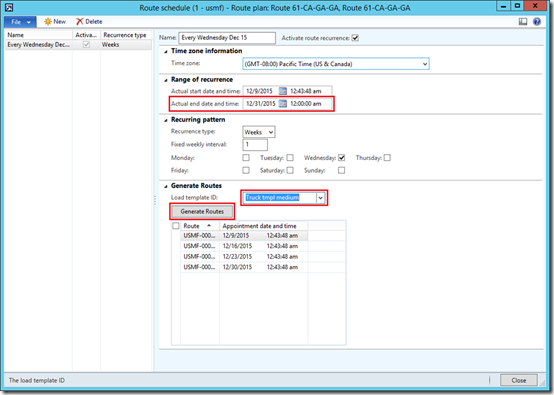This screenshot has width=554, height=395.
Task: Toggle the view layout icon beside Help
Action: 523,22
